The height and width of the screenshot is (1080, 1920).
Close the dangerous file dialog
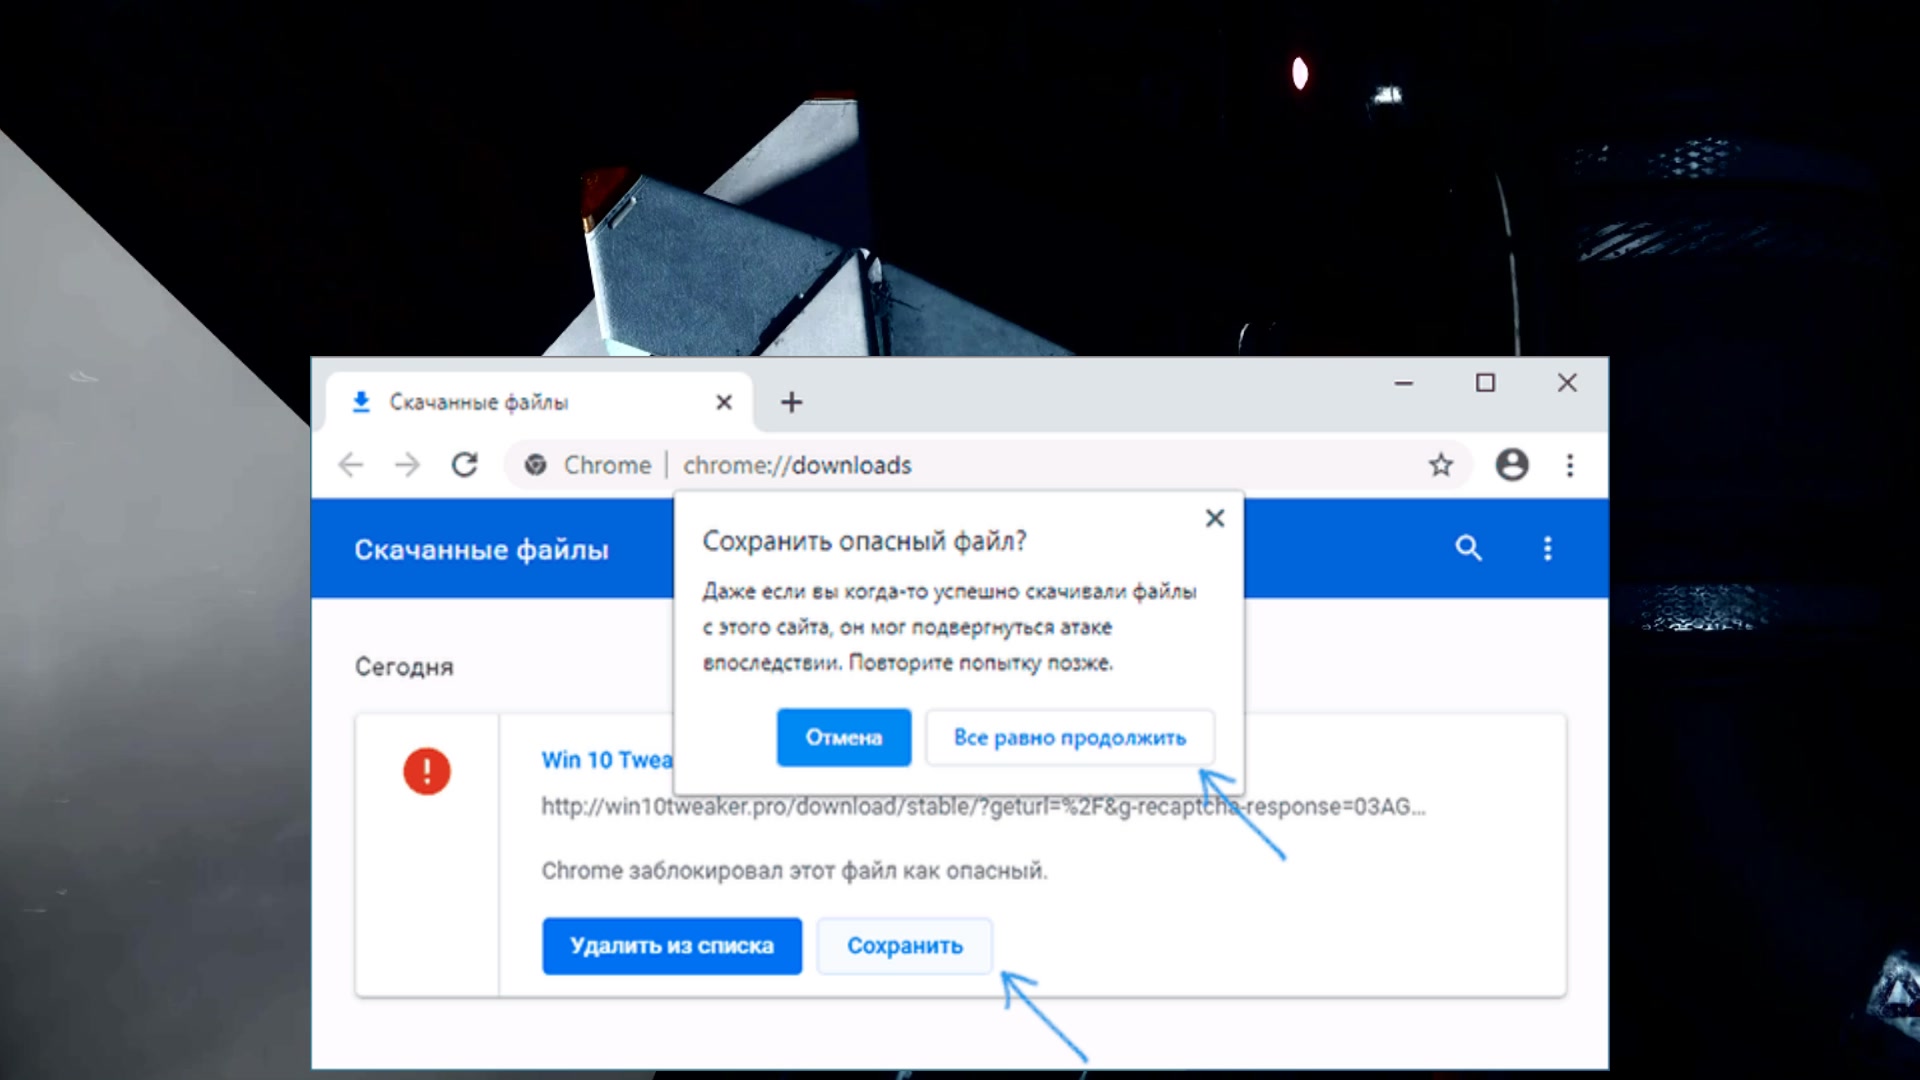click(1214, 518)
